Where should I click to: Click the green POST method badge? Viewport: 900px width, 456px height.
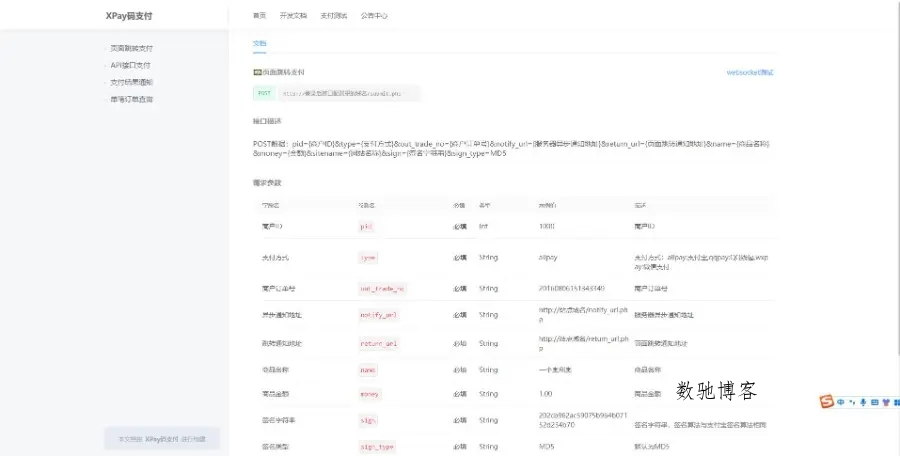(264, 93)
